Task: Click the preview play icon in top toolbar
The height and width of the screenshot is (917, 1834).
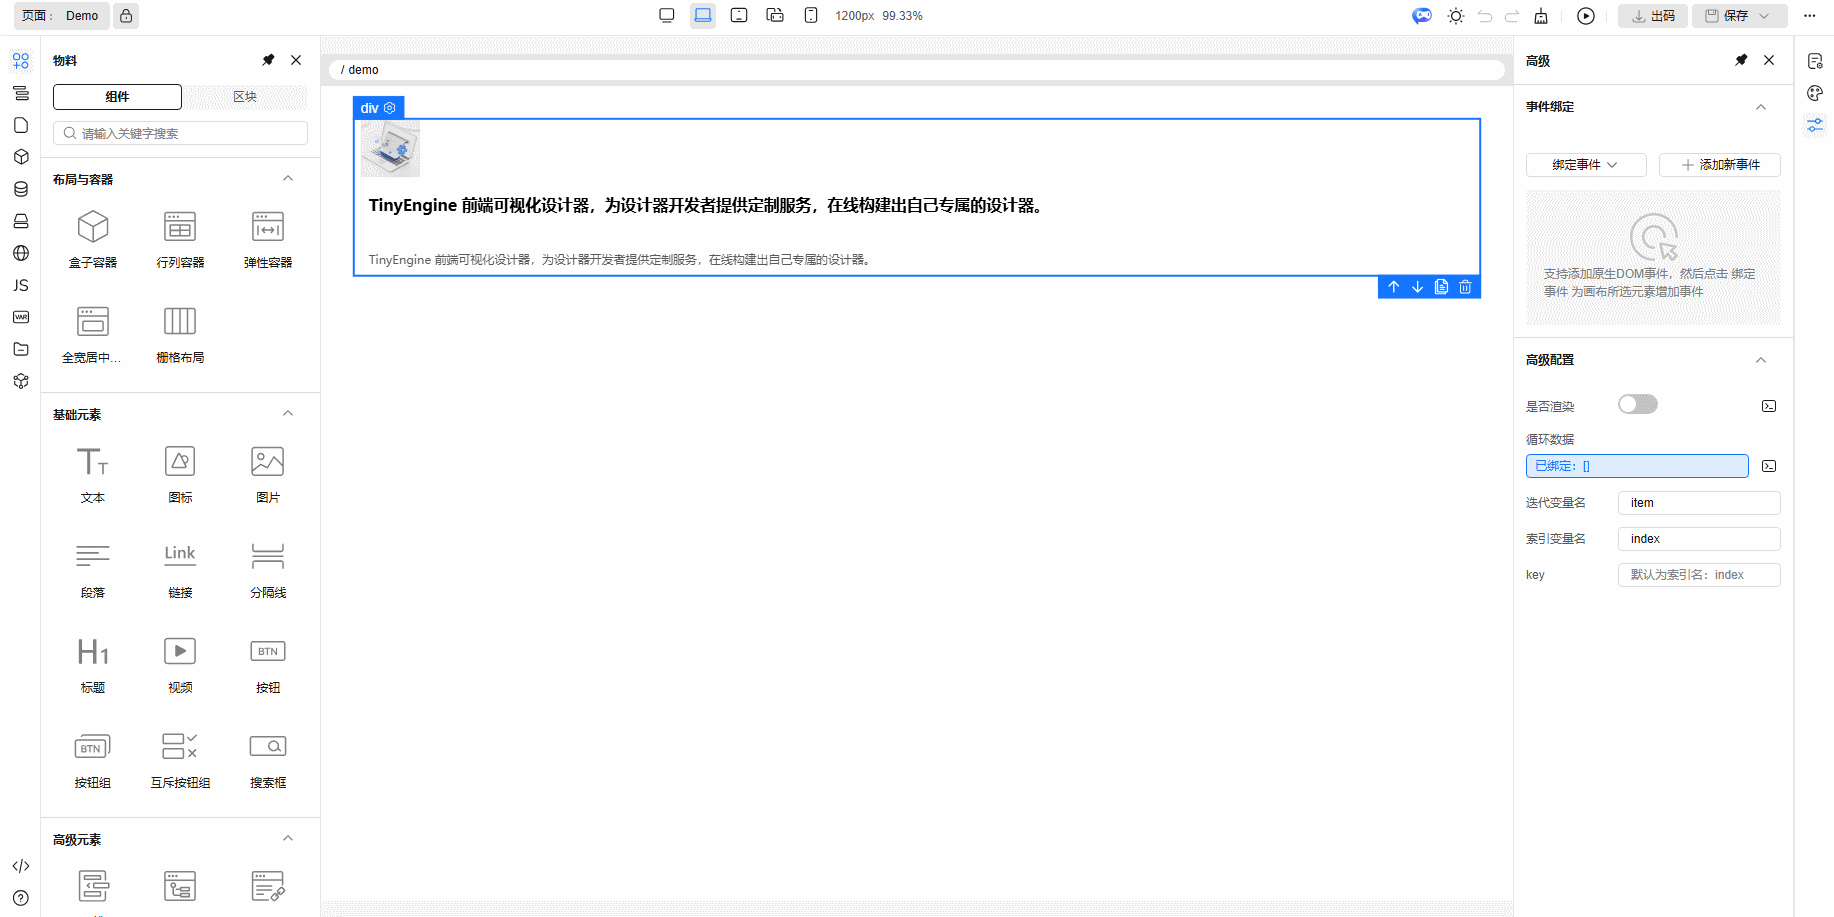Action: tap(1586, 16)
